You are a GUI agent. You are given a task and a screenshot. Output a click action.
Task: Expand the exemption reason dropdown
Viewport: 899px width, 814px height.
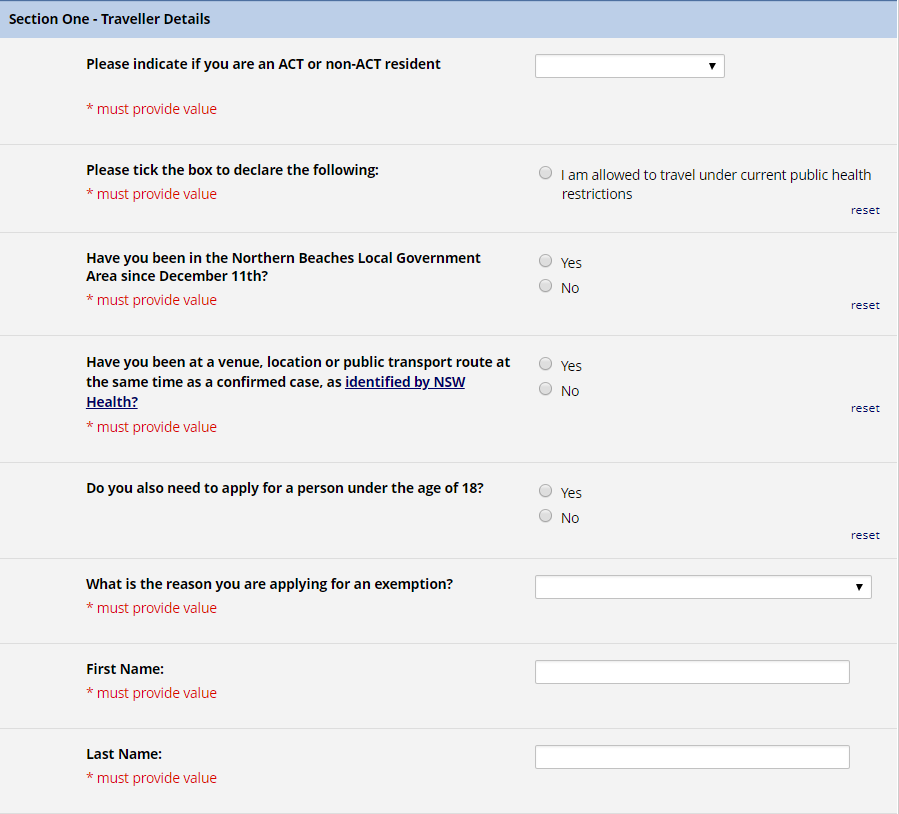tap(703, 587)
